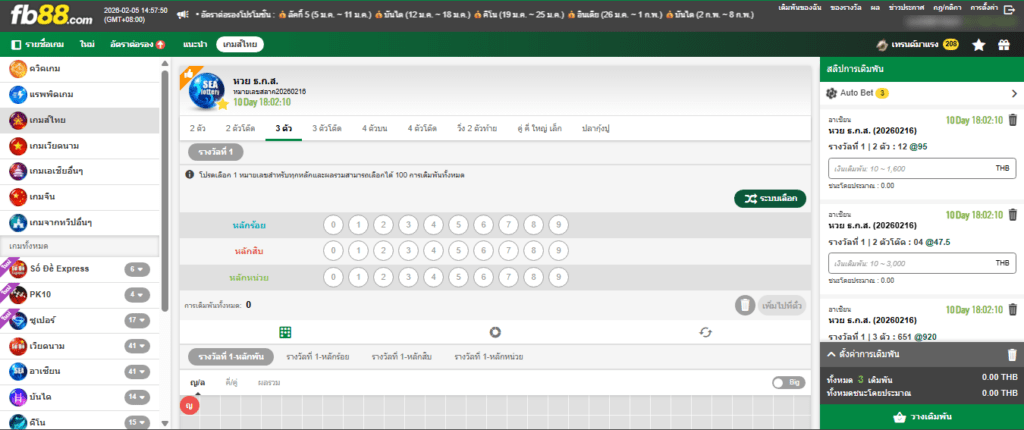Expand ซูเปอร์ game list
This screenshot has width=1024, height=430.
click(x=138, y=320)
